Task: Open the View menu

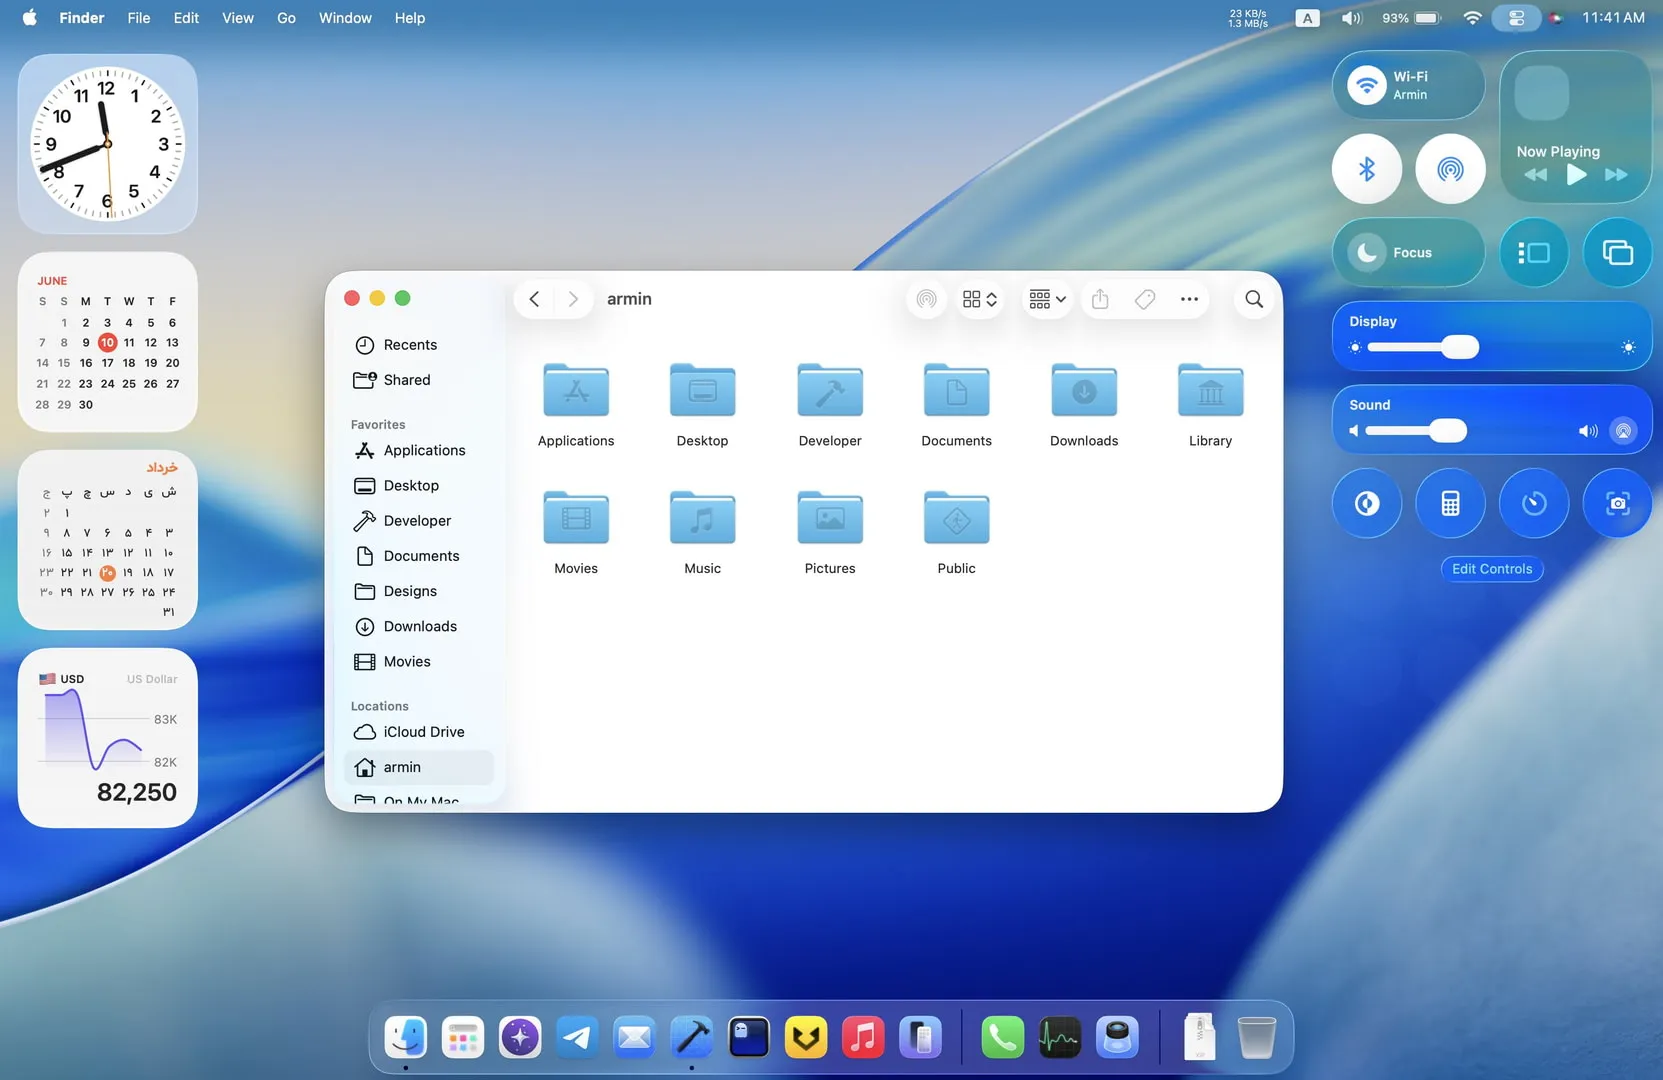Action: pos(237,18)
